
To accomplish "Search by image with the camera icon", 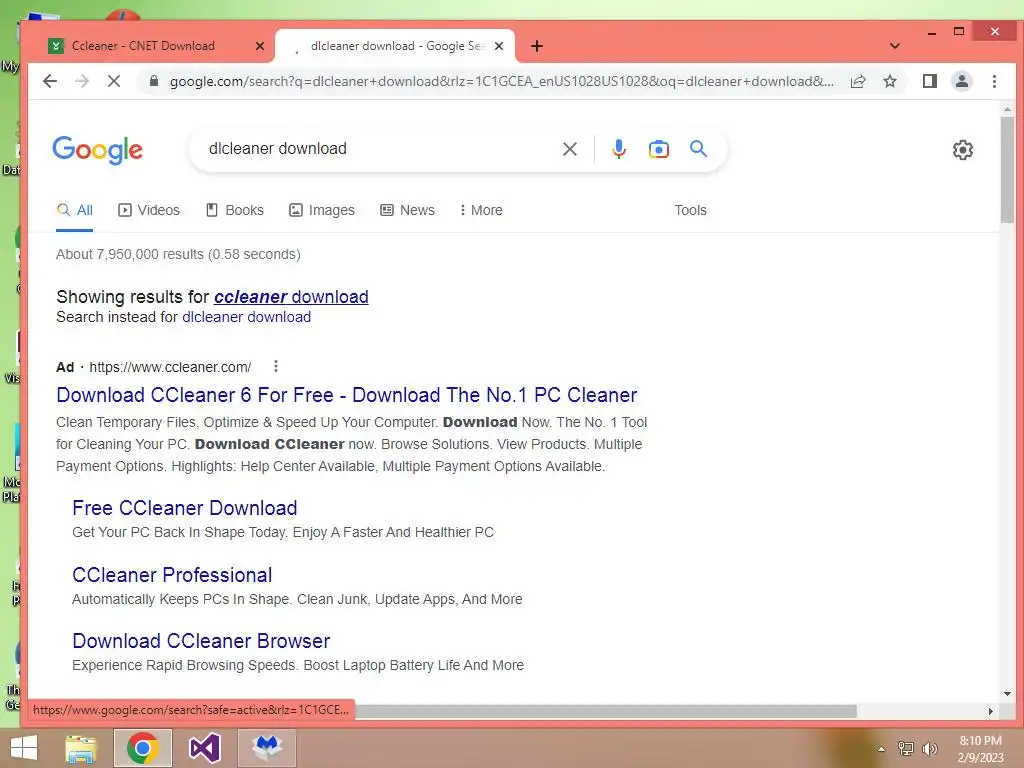I will pos(658,149).
